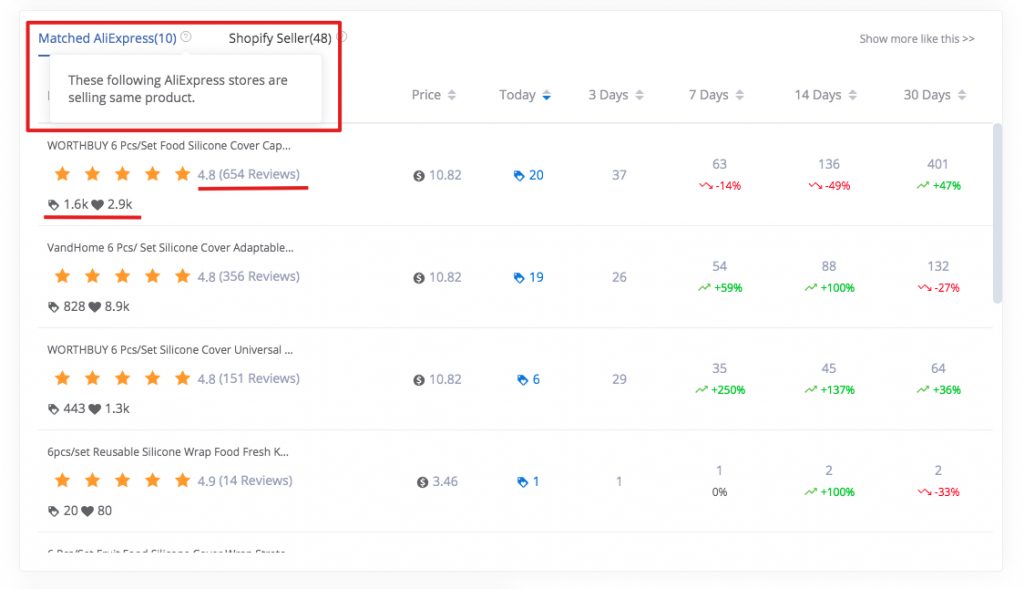Click blue tag icon beside today's 19
The width and height of the screenshot is (1024, 589).
pyautogui.click(x=519, y=278)
